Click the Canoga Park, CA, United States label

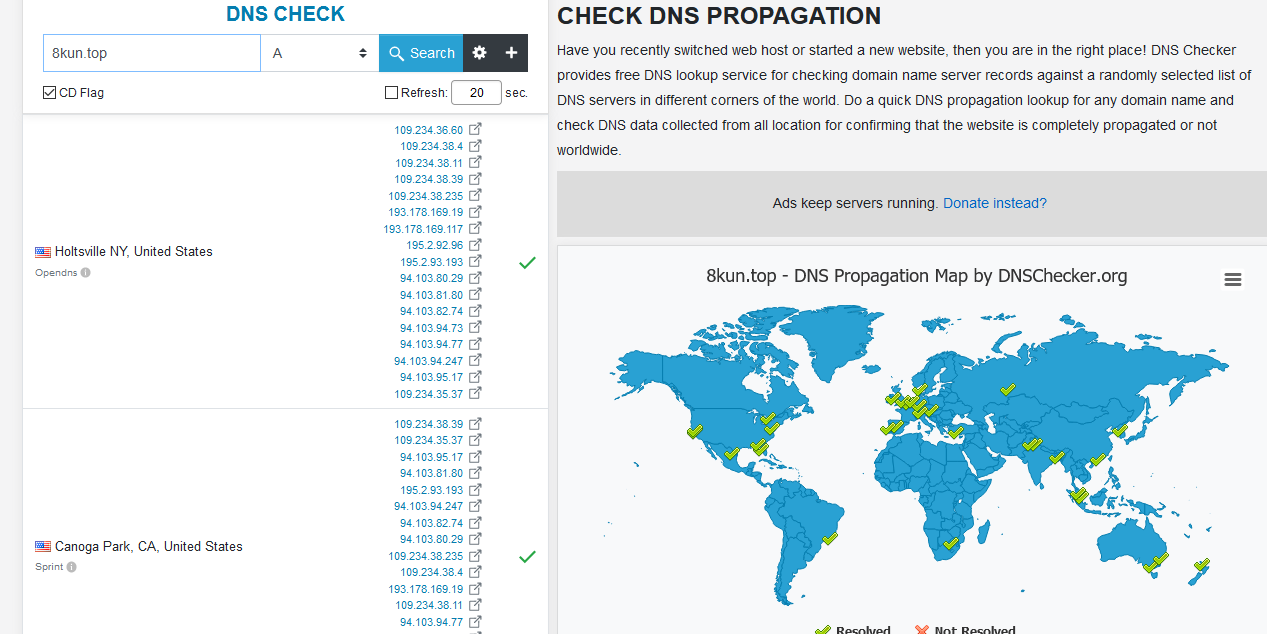pos(149,546)
